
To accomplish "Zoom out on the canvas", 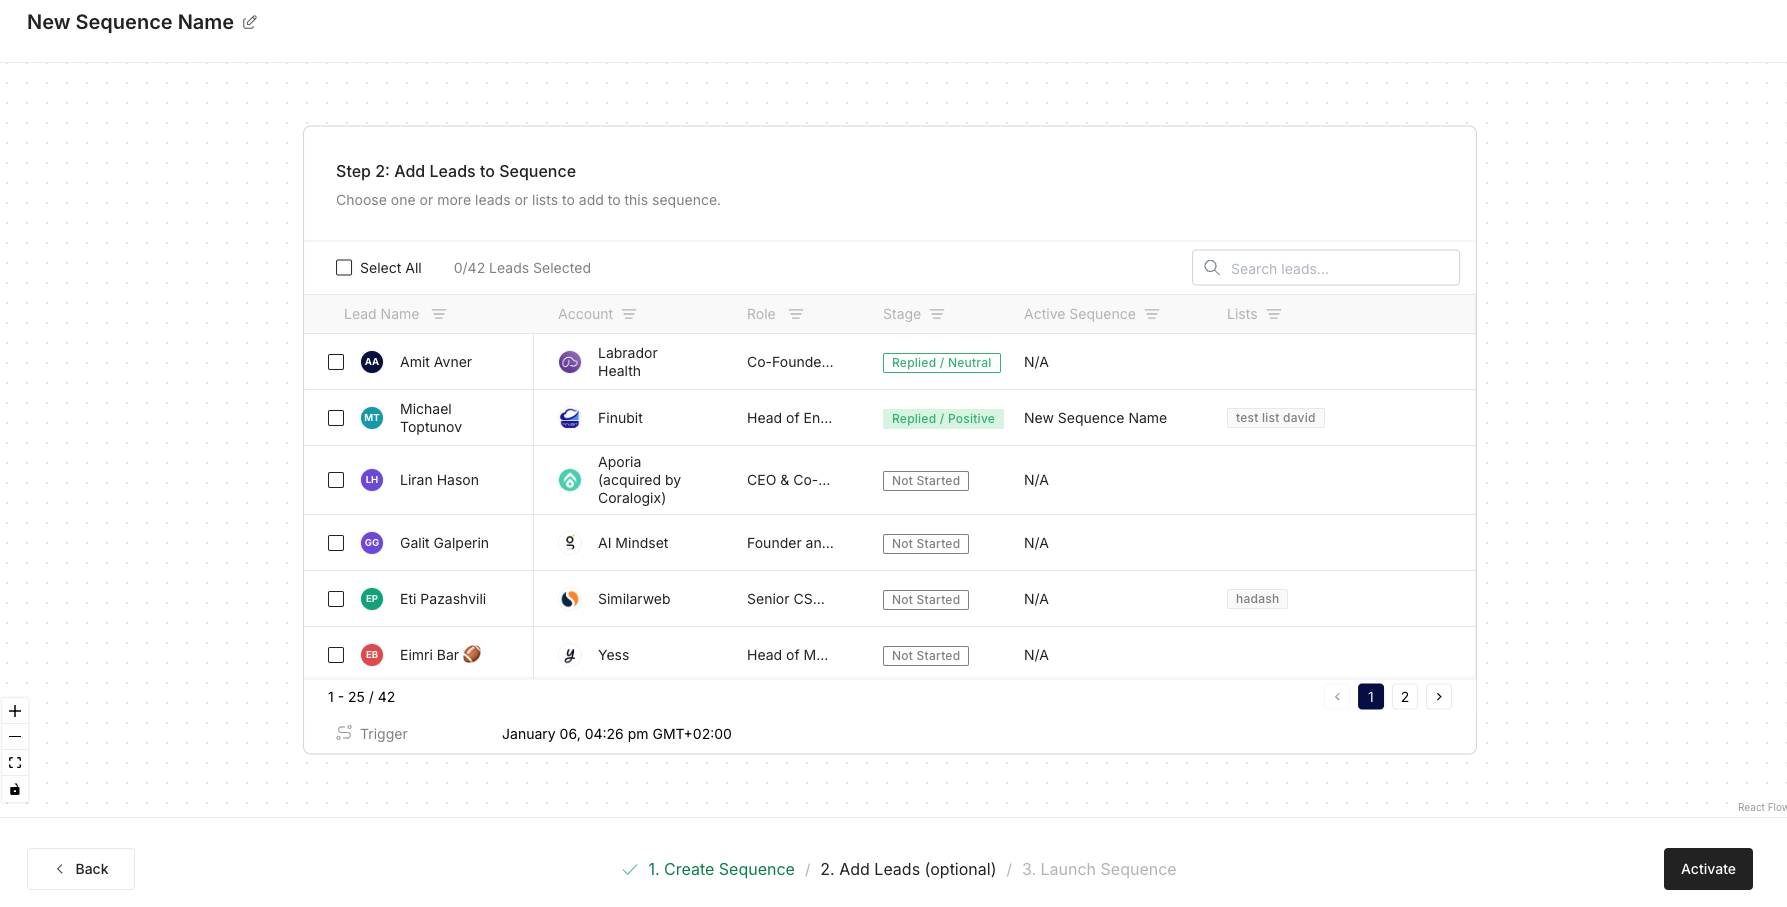I will click(15, 737).
